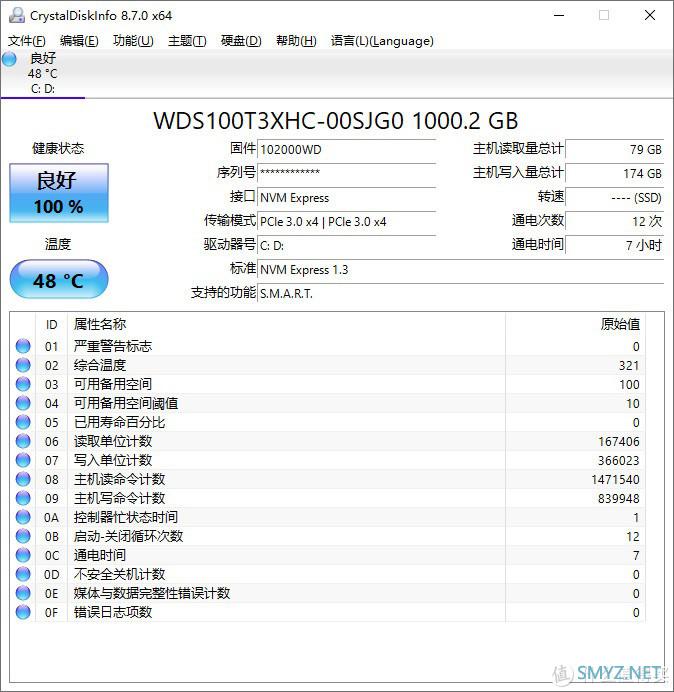The height and width of the screenshot is (692, 674).
Task: Click the status orb for 03 可用备用空间
Action: point(23,384)
